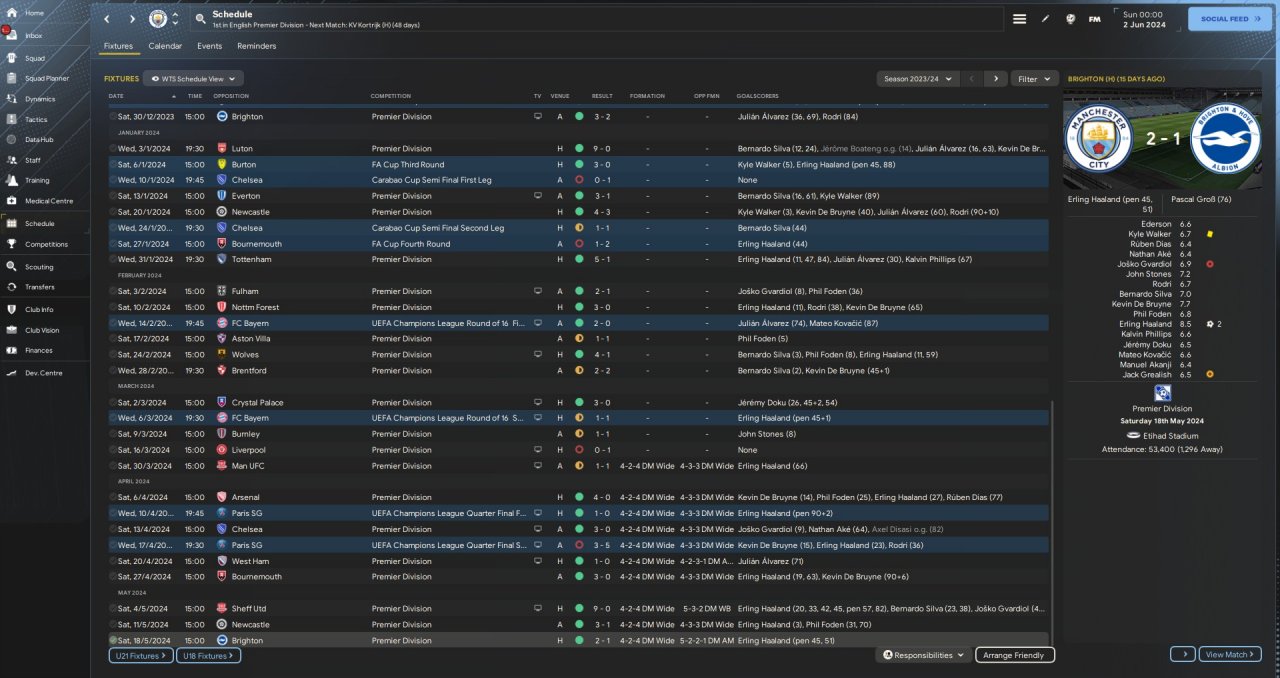Viewport: 1280px width, 678px height.
Task: Click the Arrange Friendly button
Action: pos(1014,655)
